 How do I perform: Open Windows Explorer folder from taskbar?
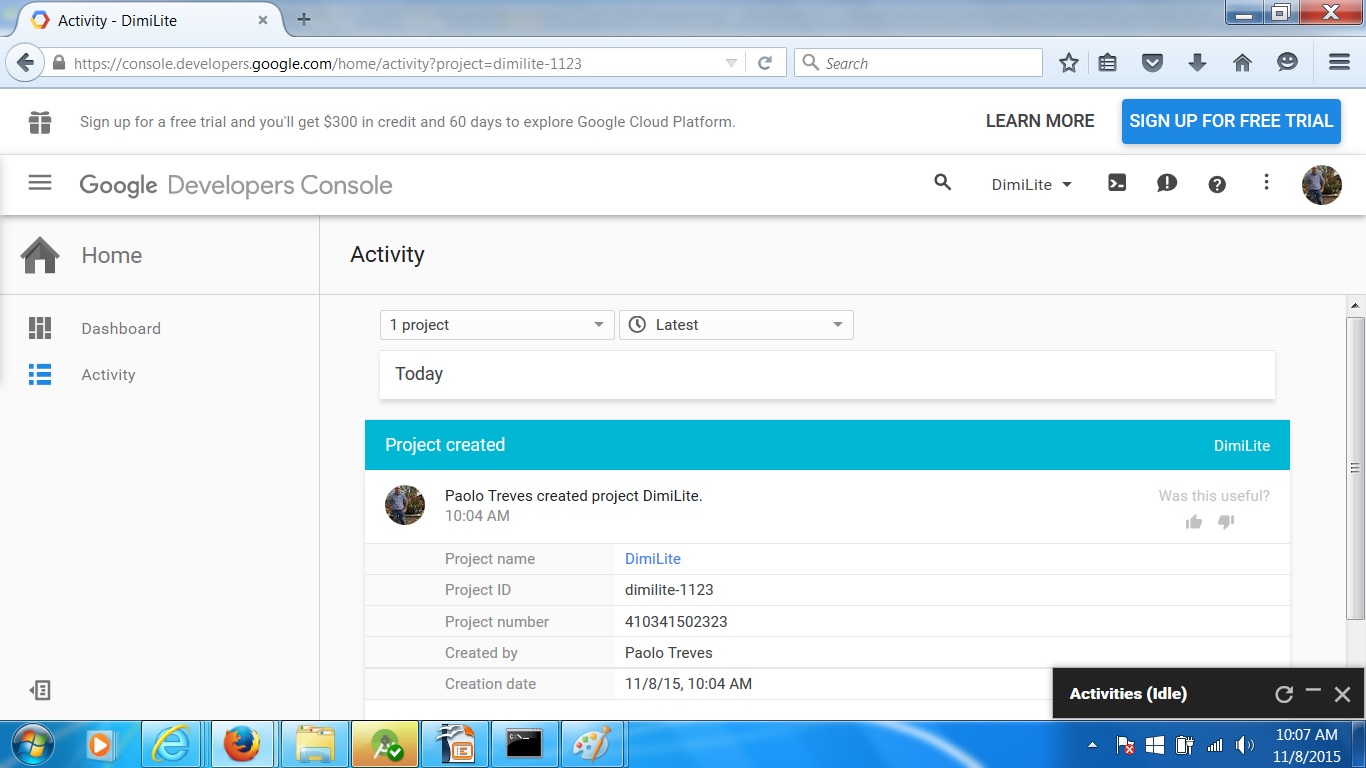[315, 745]
